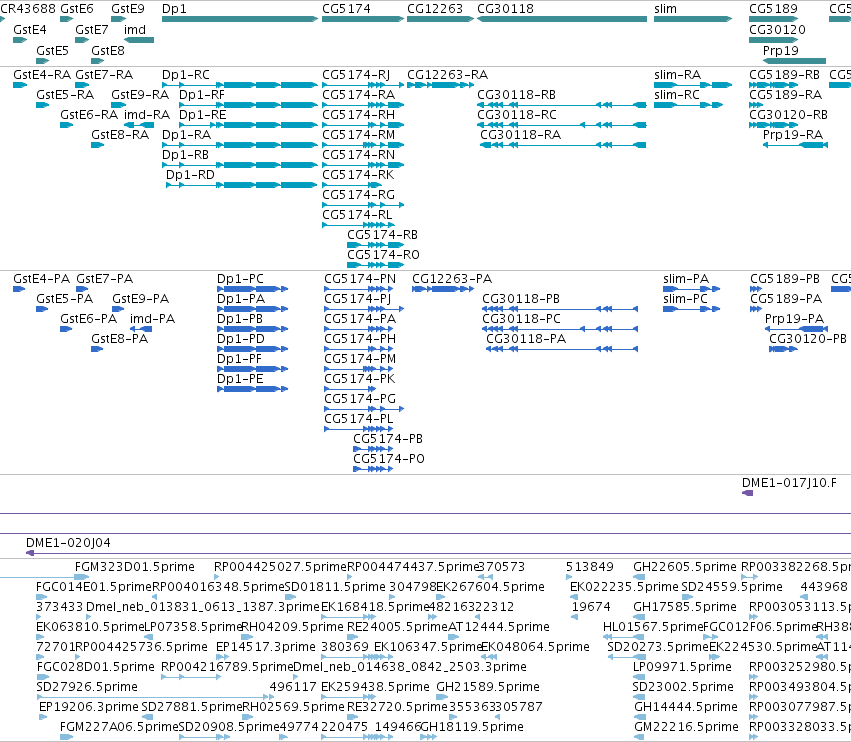Select transcript GstE8-RA label

[x=120, y=135]
